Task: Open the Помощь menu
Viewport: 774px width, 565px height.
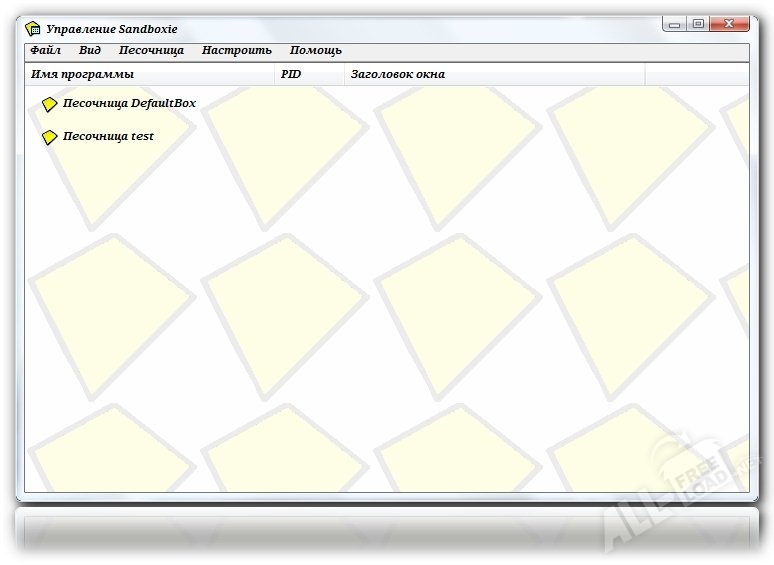Action: click(x=316, y=50)
